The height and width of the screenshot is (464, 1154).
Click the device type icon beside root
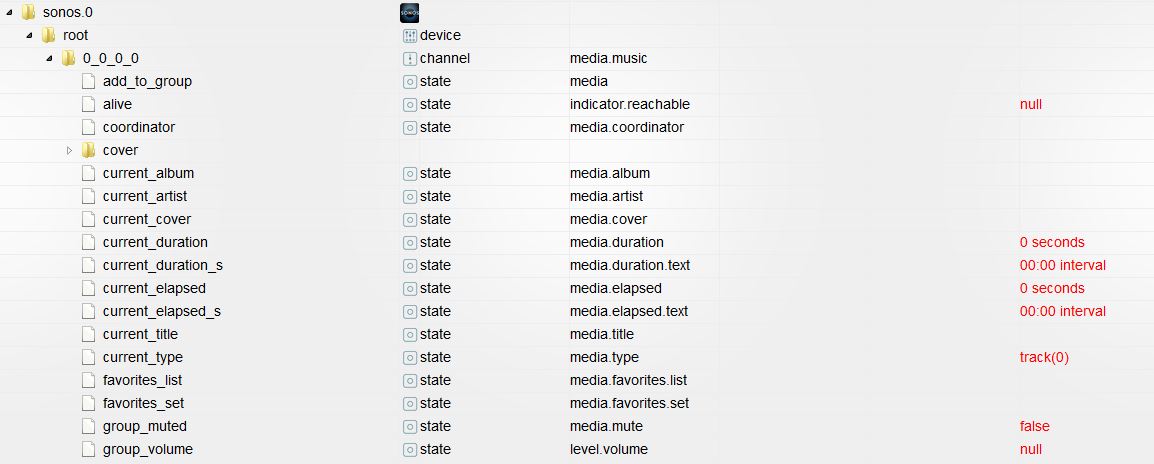click(409, 35)
